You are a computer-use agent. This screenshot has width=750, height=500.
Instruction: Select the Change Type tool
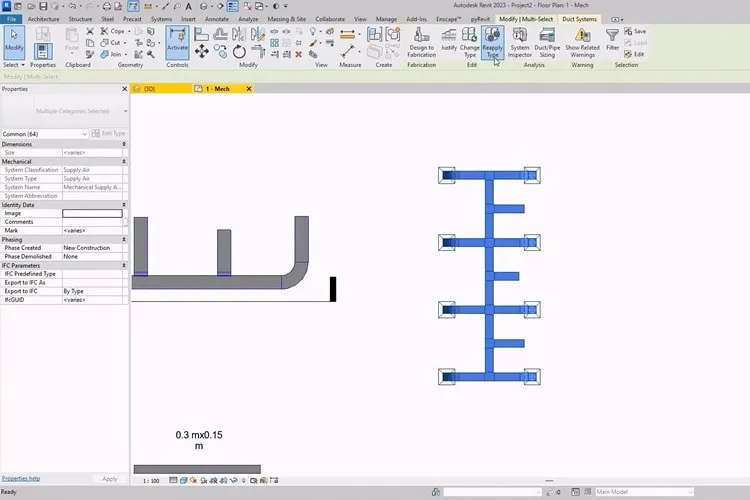469,42
